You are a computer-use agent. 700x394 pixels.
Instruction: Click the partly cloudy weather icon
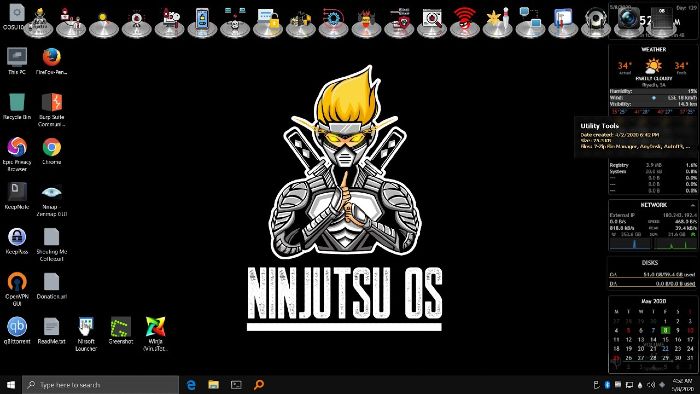point(653,66)
